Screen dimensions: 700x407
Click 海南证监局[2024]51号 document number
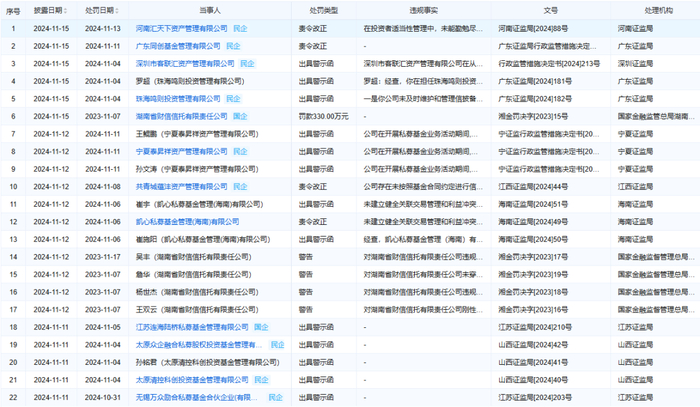533,204
